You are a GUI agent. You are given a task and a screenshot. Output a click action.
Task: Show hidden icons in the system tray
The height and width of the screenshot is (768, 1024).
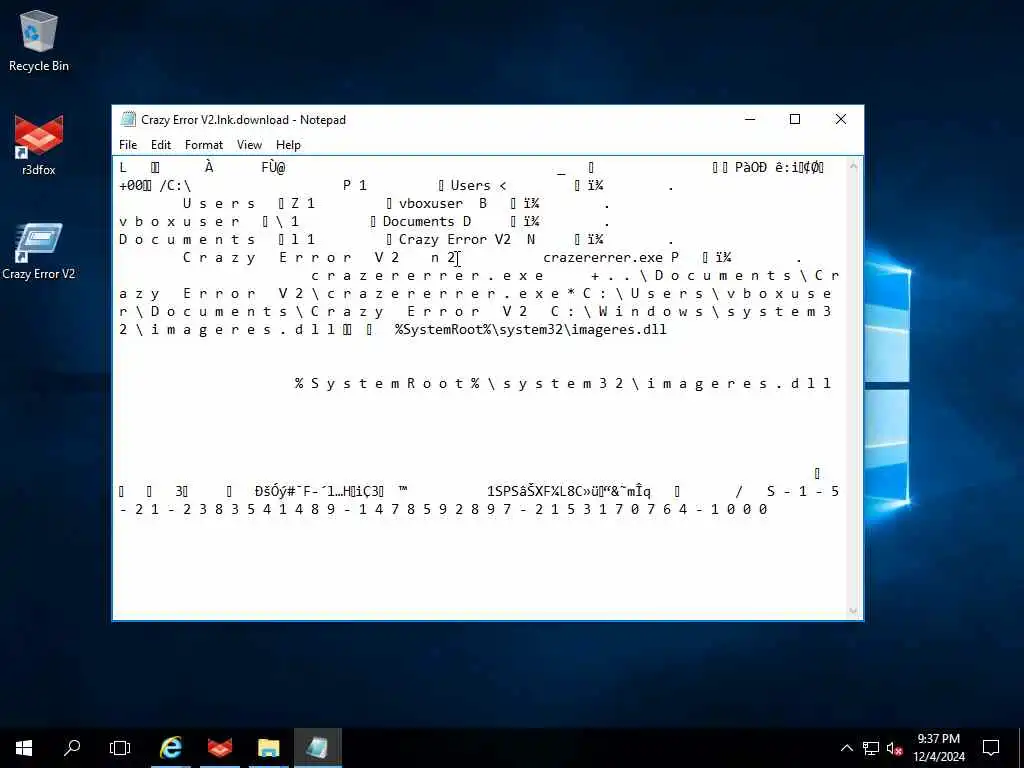tap(846, 748)
